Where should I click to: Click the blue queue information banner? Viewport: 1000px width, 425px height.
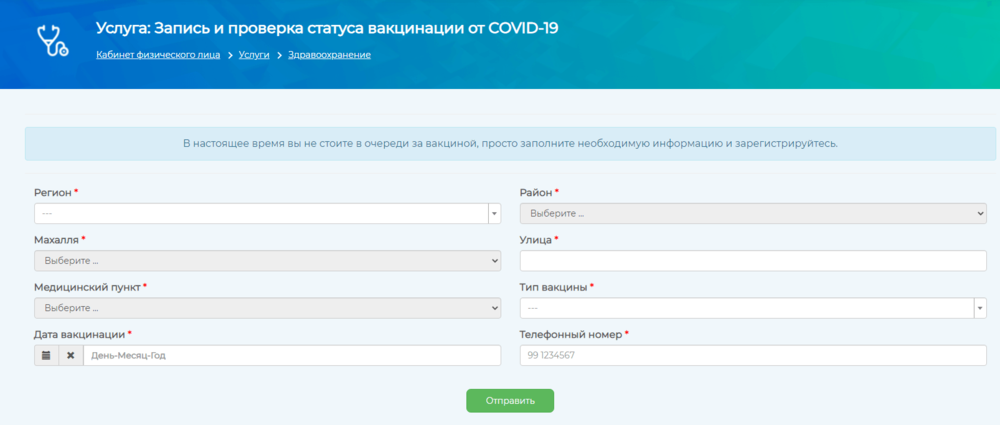[x=510, y=143]
